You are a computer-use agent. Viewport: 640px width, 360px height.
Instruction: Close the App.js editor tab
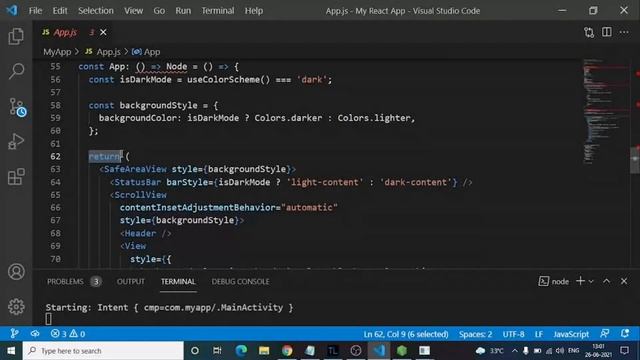(x=103, y=32)
